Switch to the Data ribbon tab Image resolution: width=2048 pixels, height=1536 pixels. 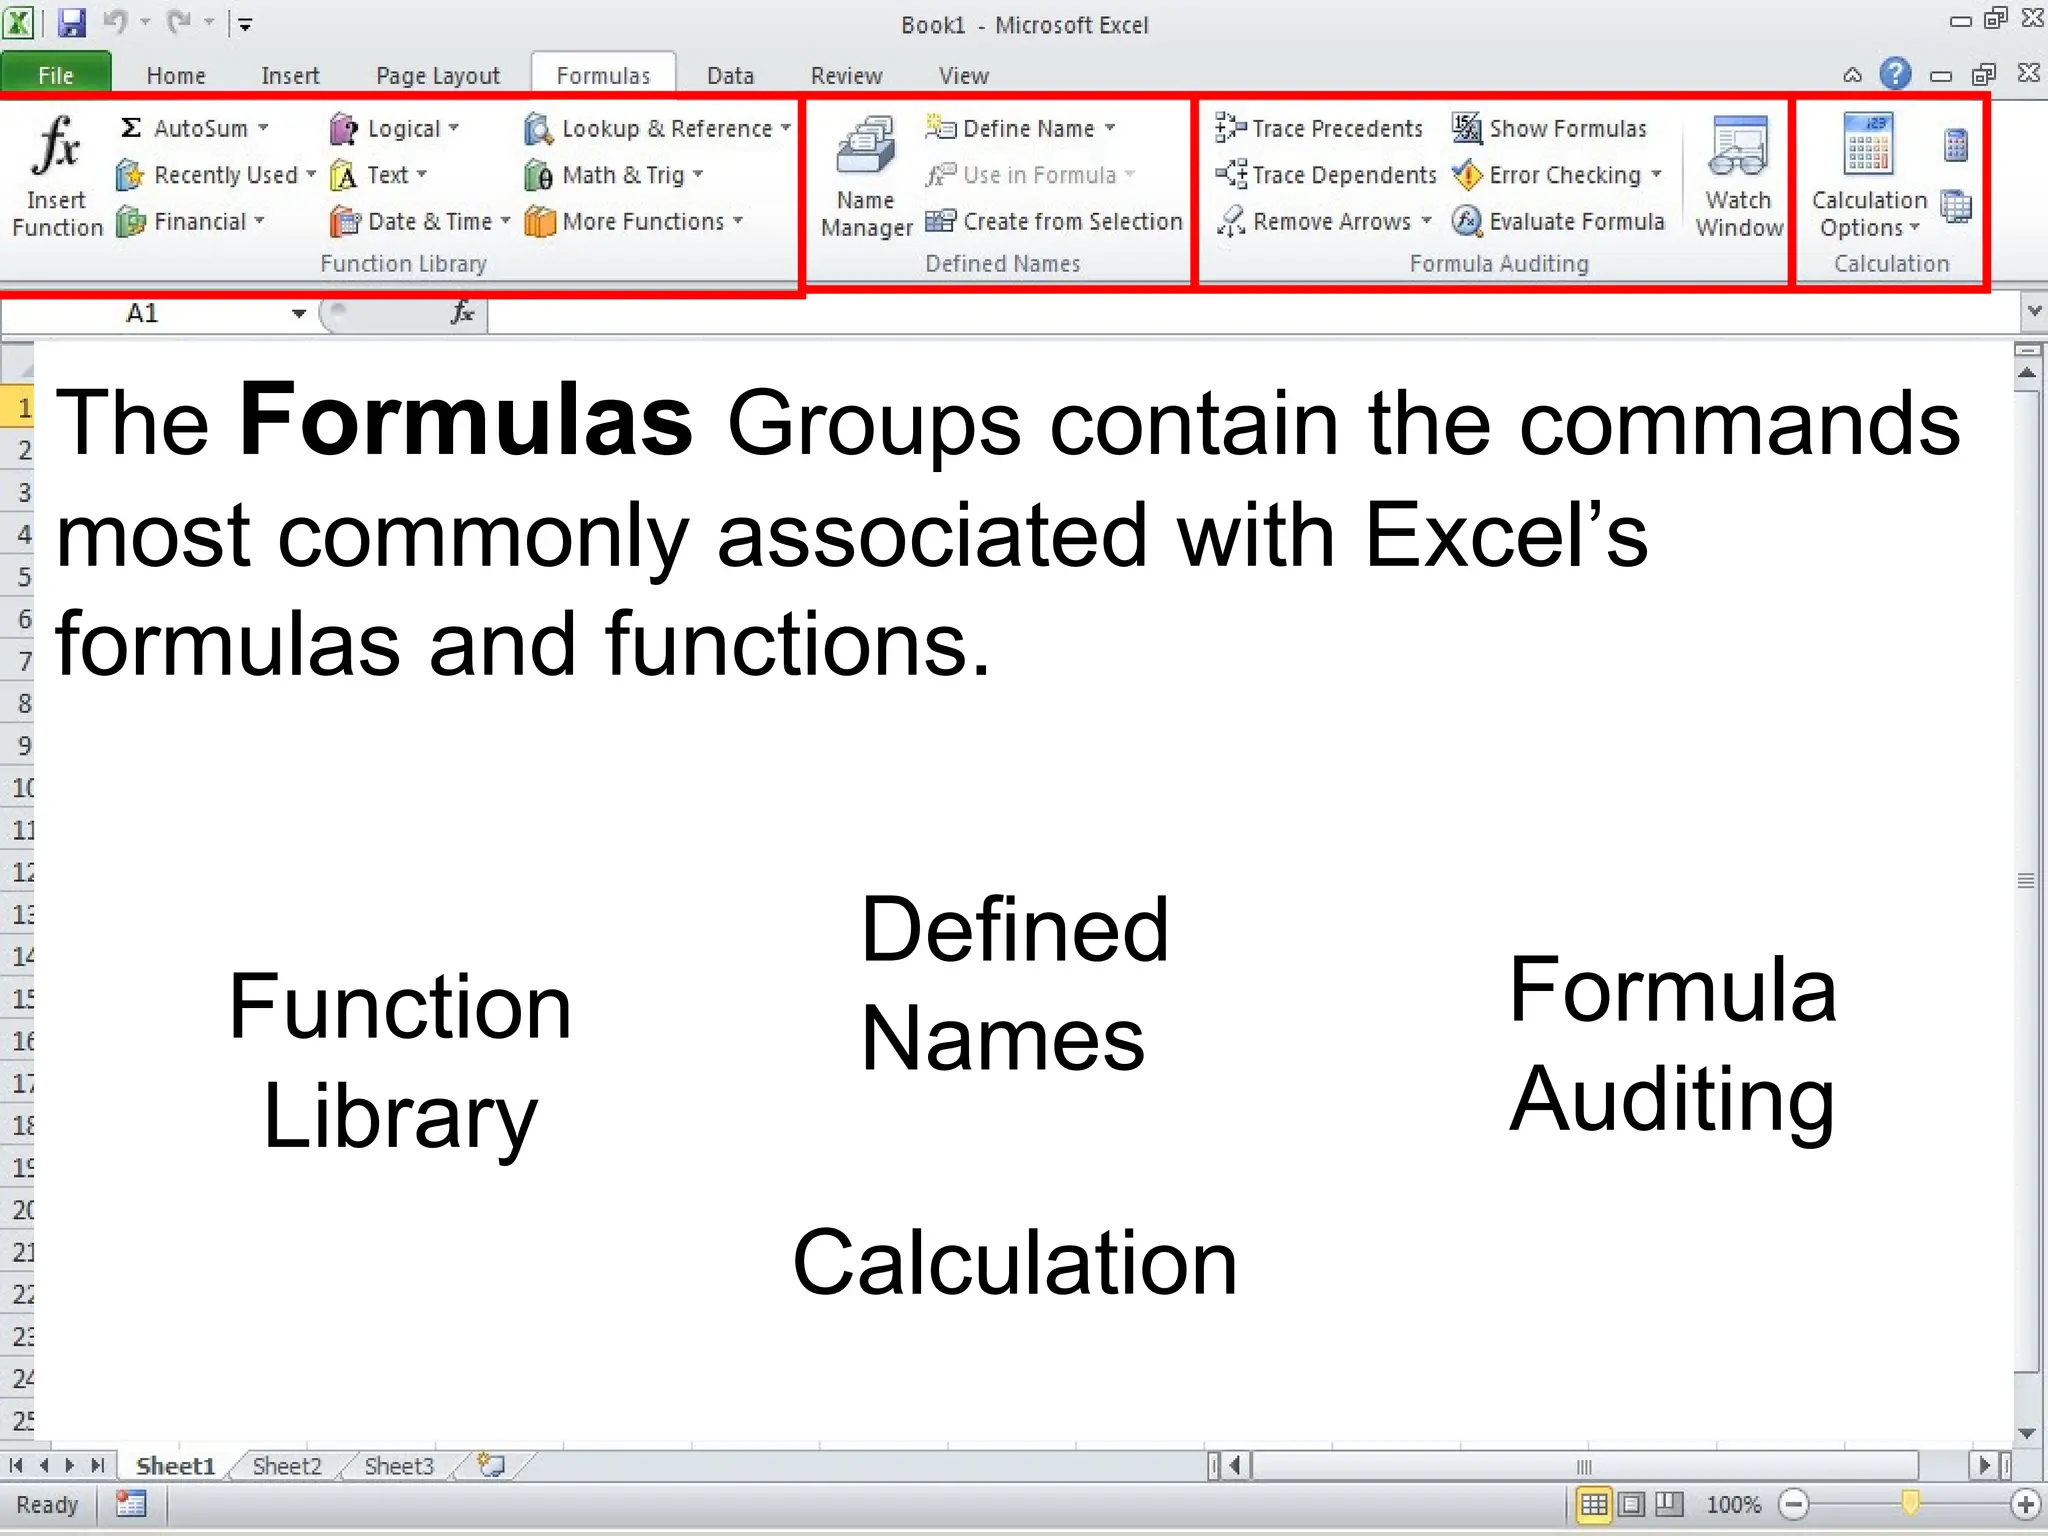coord(730,75)
